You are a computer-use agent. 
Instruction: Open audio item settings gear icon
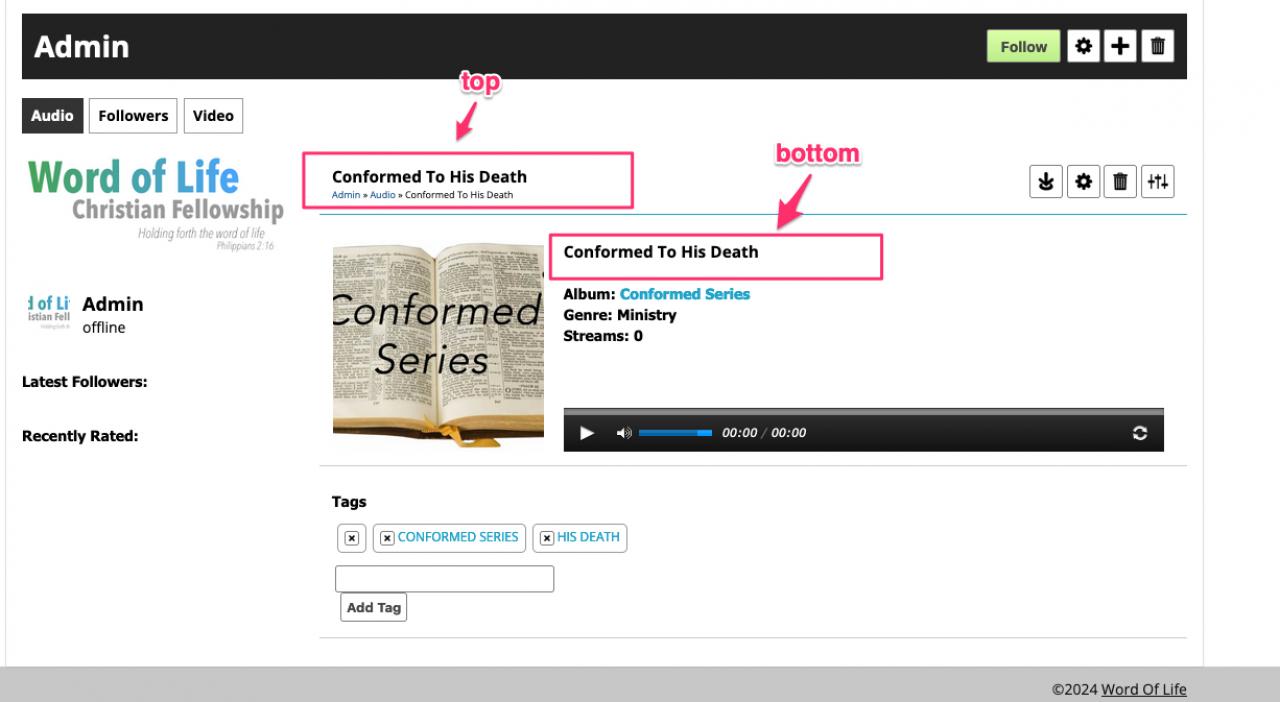pyautogui.click(x=1083, y=182)
